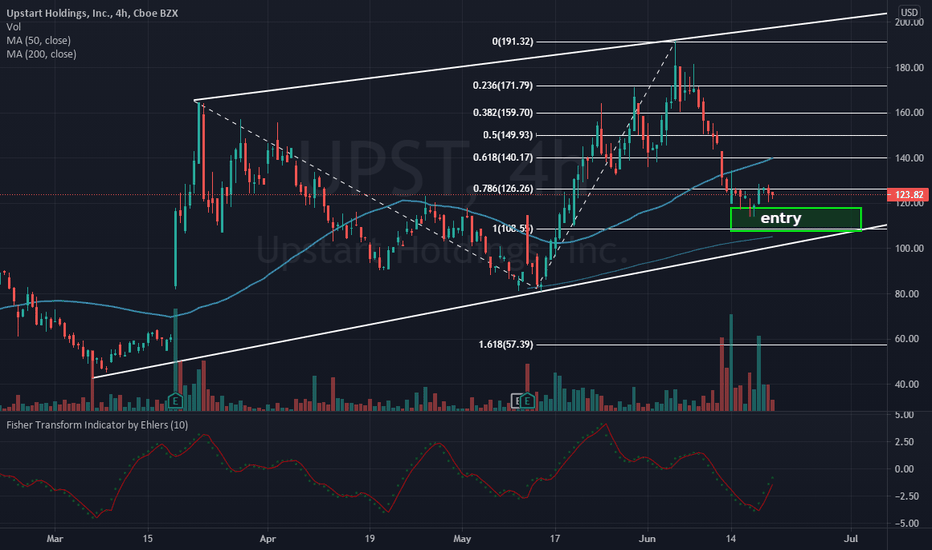Click the green earnings E marker in March

click(x=175, y=401)
